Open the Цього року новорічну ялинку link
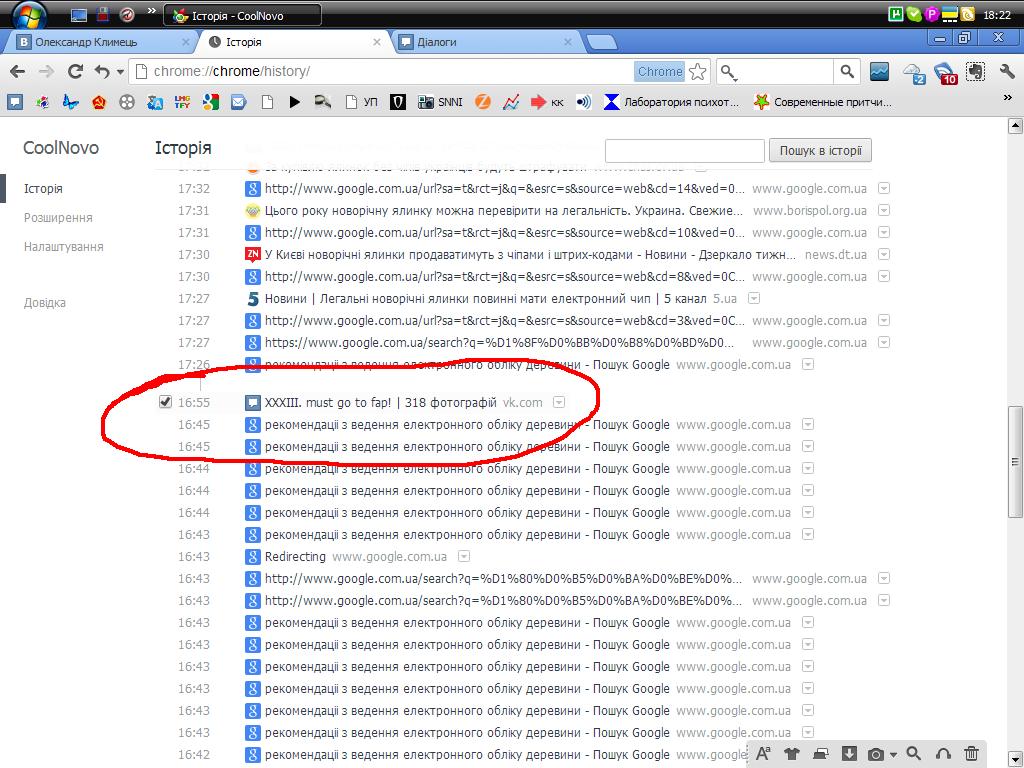Image resolution: width=1024 pixels, height=768 pixels. click(x=504, y=210)
